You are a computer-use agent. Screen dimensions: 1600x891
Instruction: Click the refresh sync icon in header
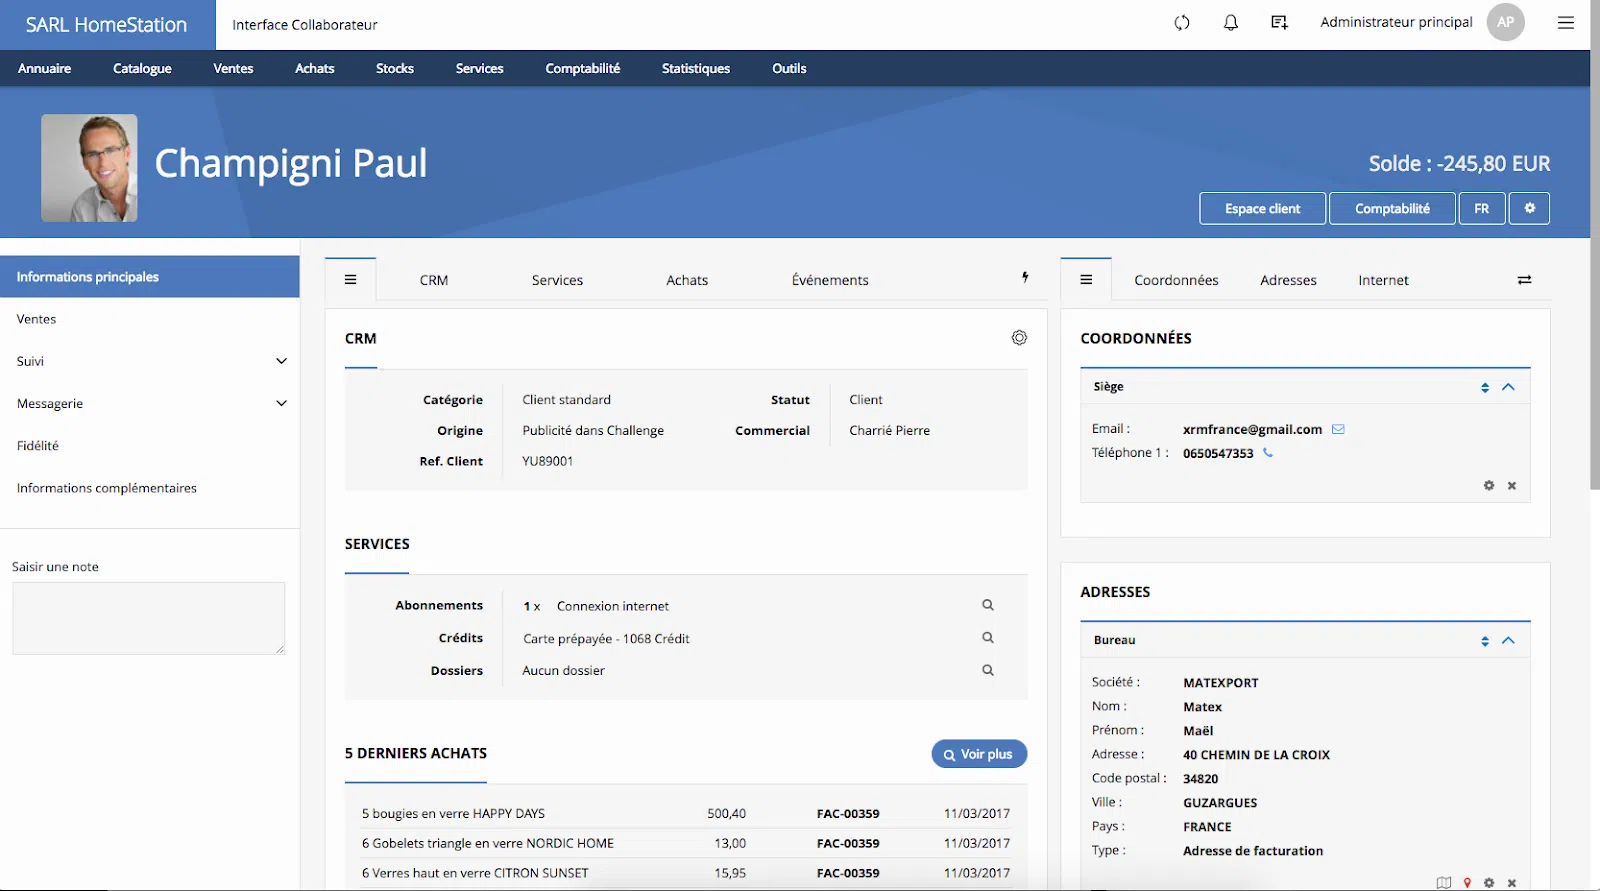pos(1182,23)
